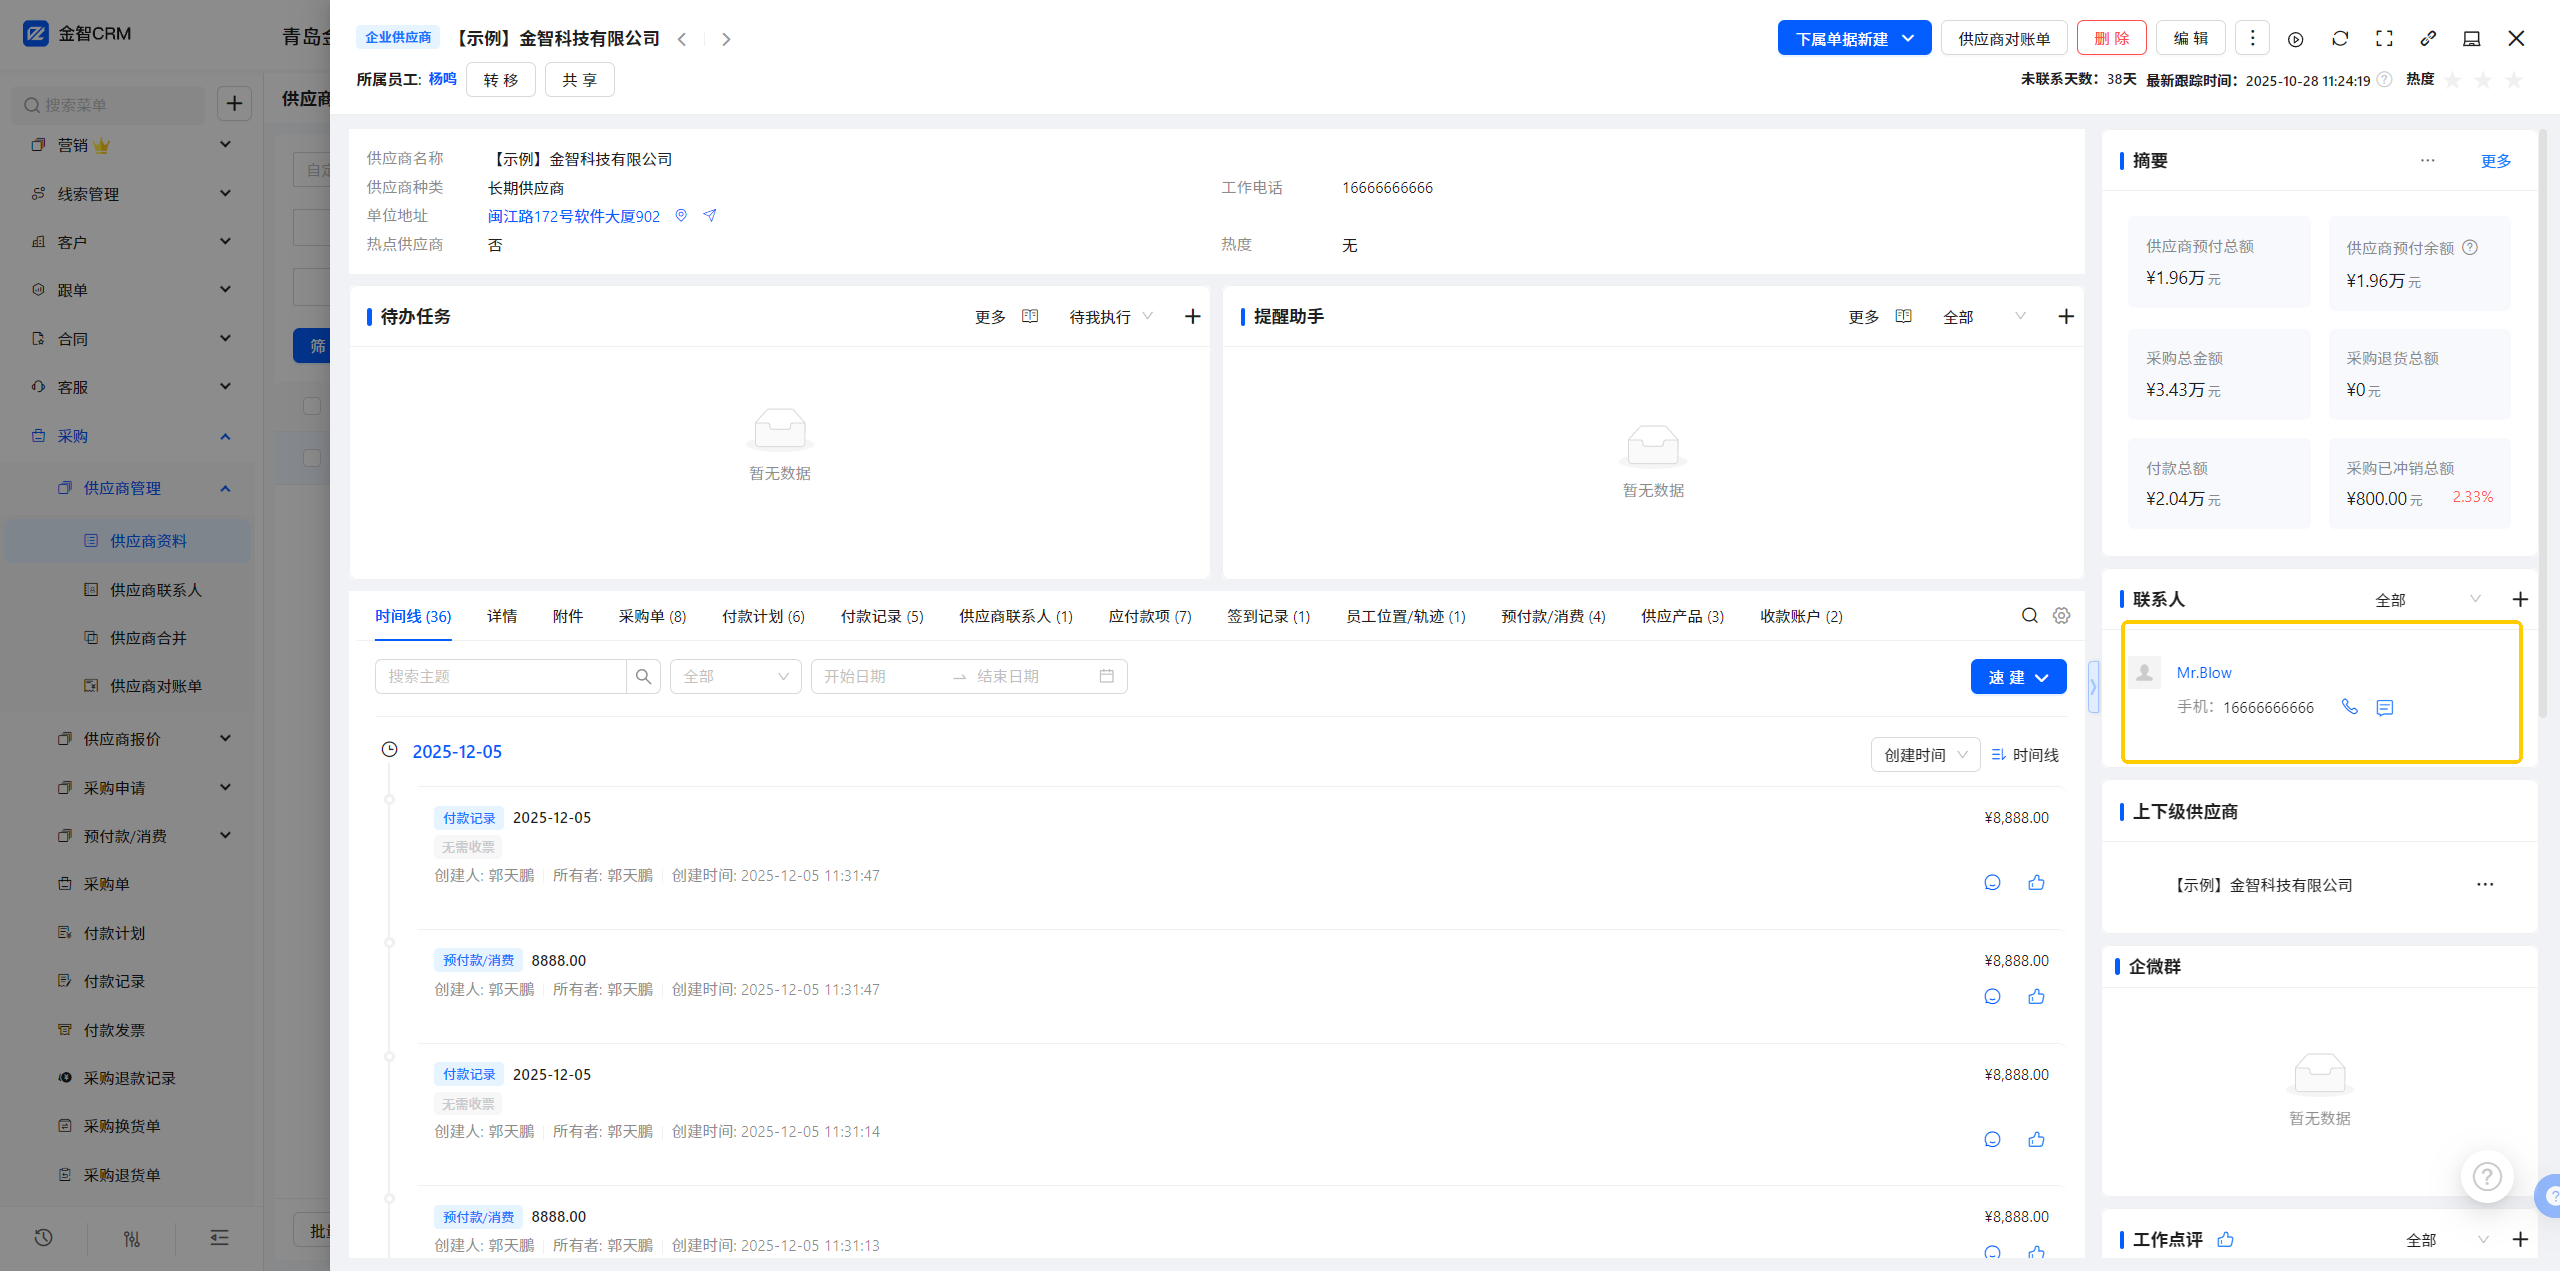Switch to the 采购单 (8) tab

click(x=652, y=616)
